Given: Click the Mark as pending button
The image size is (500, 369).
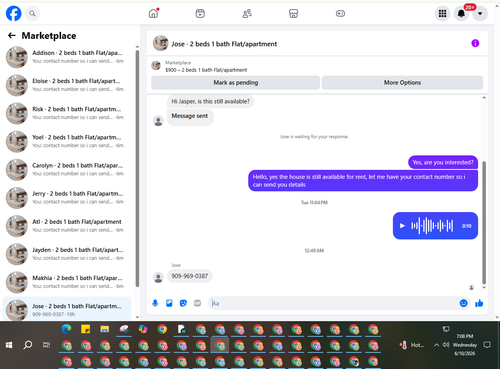Looking at the screenshot, I should 236,83.
